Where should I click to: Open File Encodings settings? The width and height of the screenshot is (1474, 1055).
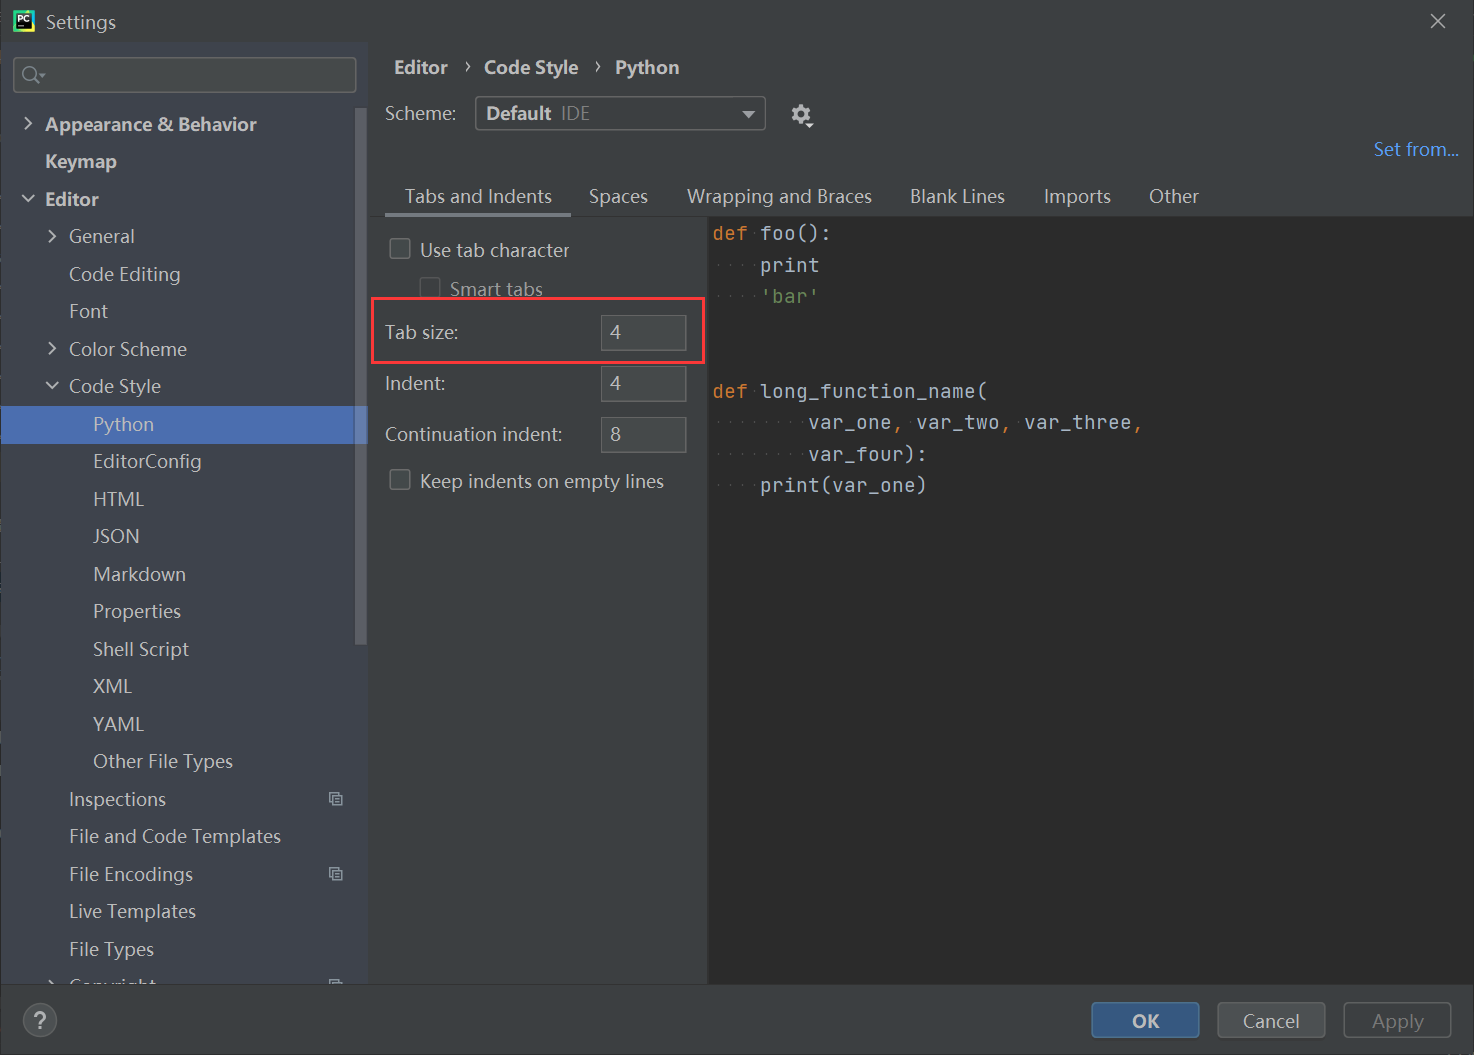[x=131, y=874]
